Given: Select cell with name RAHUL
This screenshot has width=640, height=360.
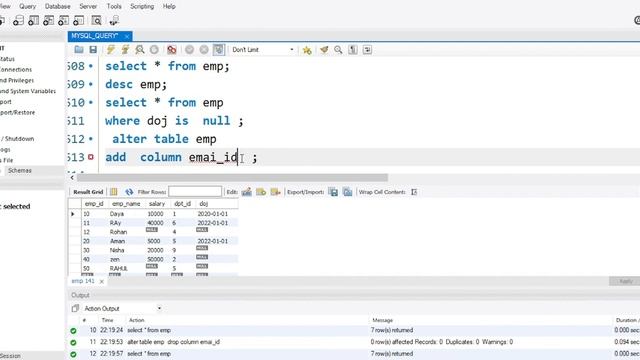Looking at the screenshot, I should 119,269.
